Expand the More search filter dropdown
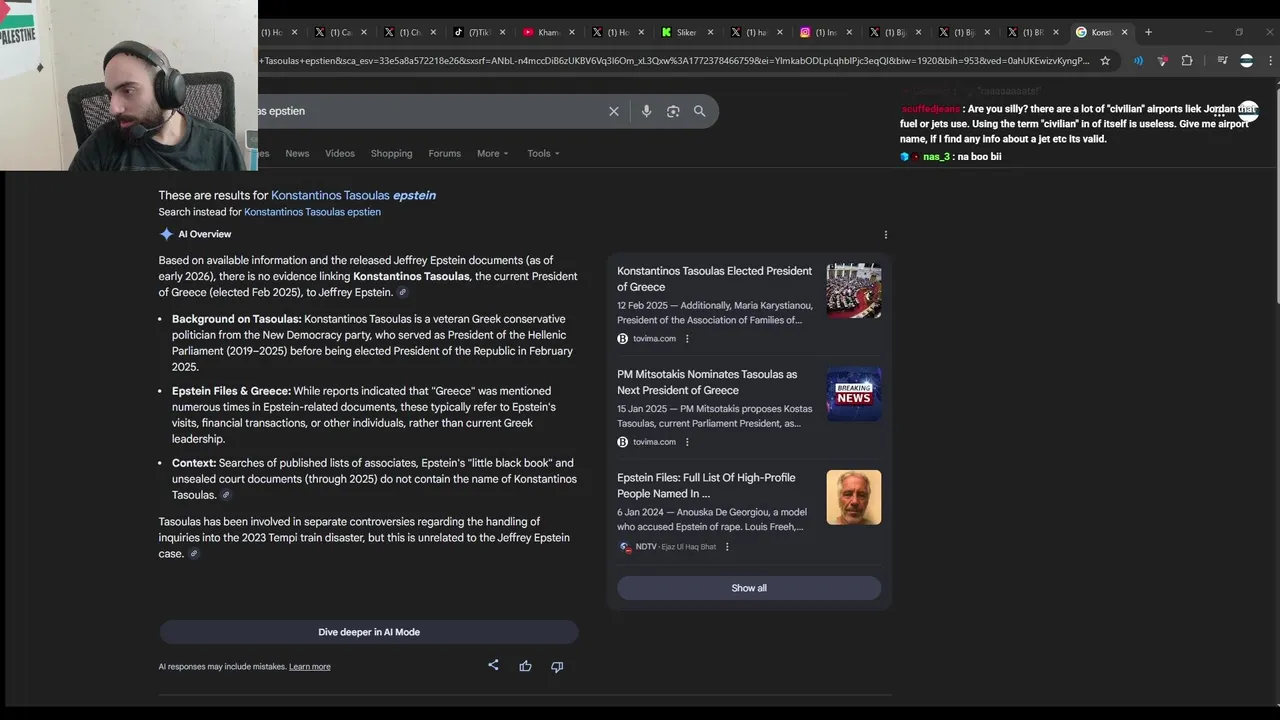This screenshot has width=1280, height=720. [492, 153]
